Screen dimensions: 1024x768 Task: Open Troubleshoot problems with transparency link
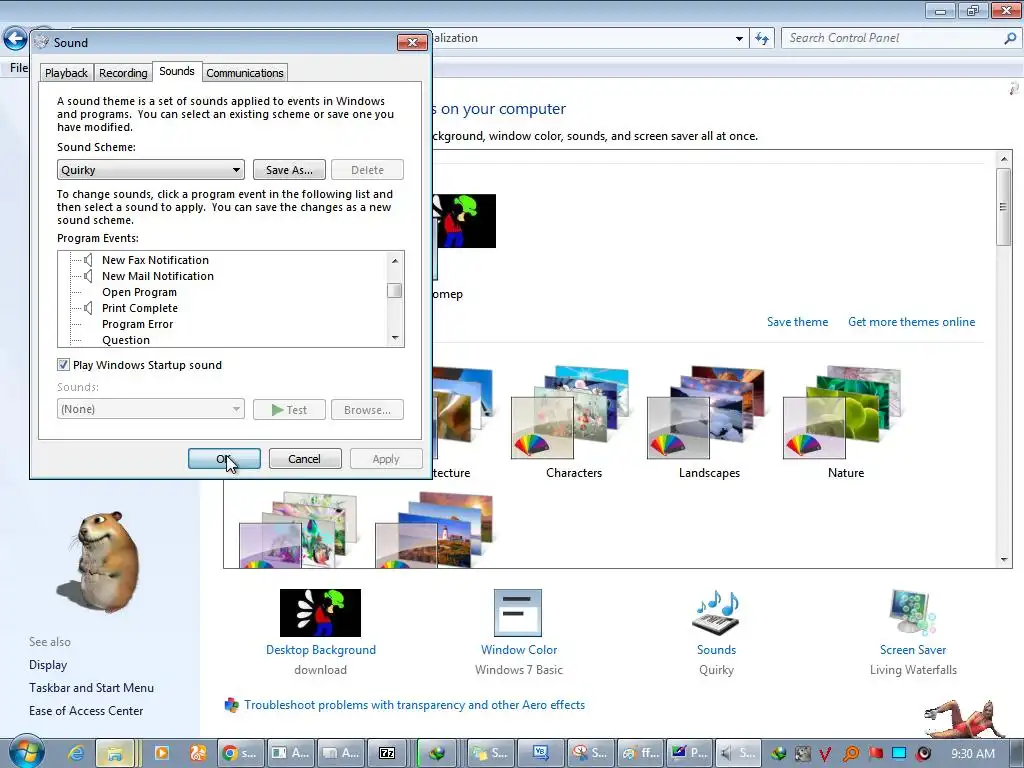pos(415,705)
